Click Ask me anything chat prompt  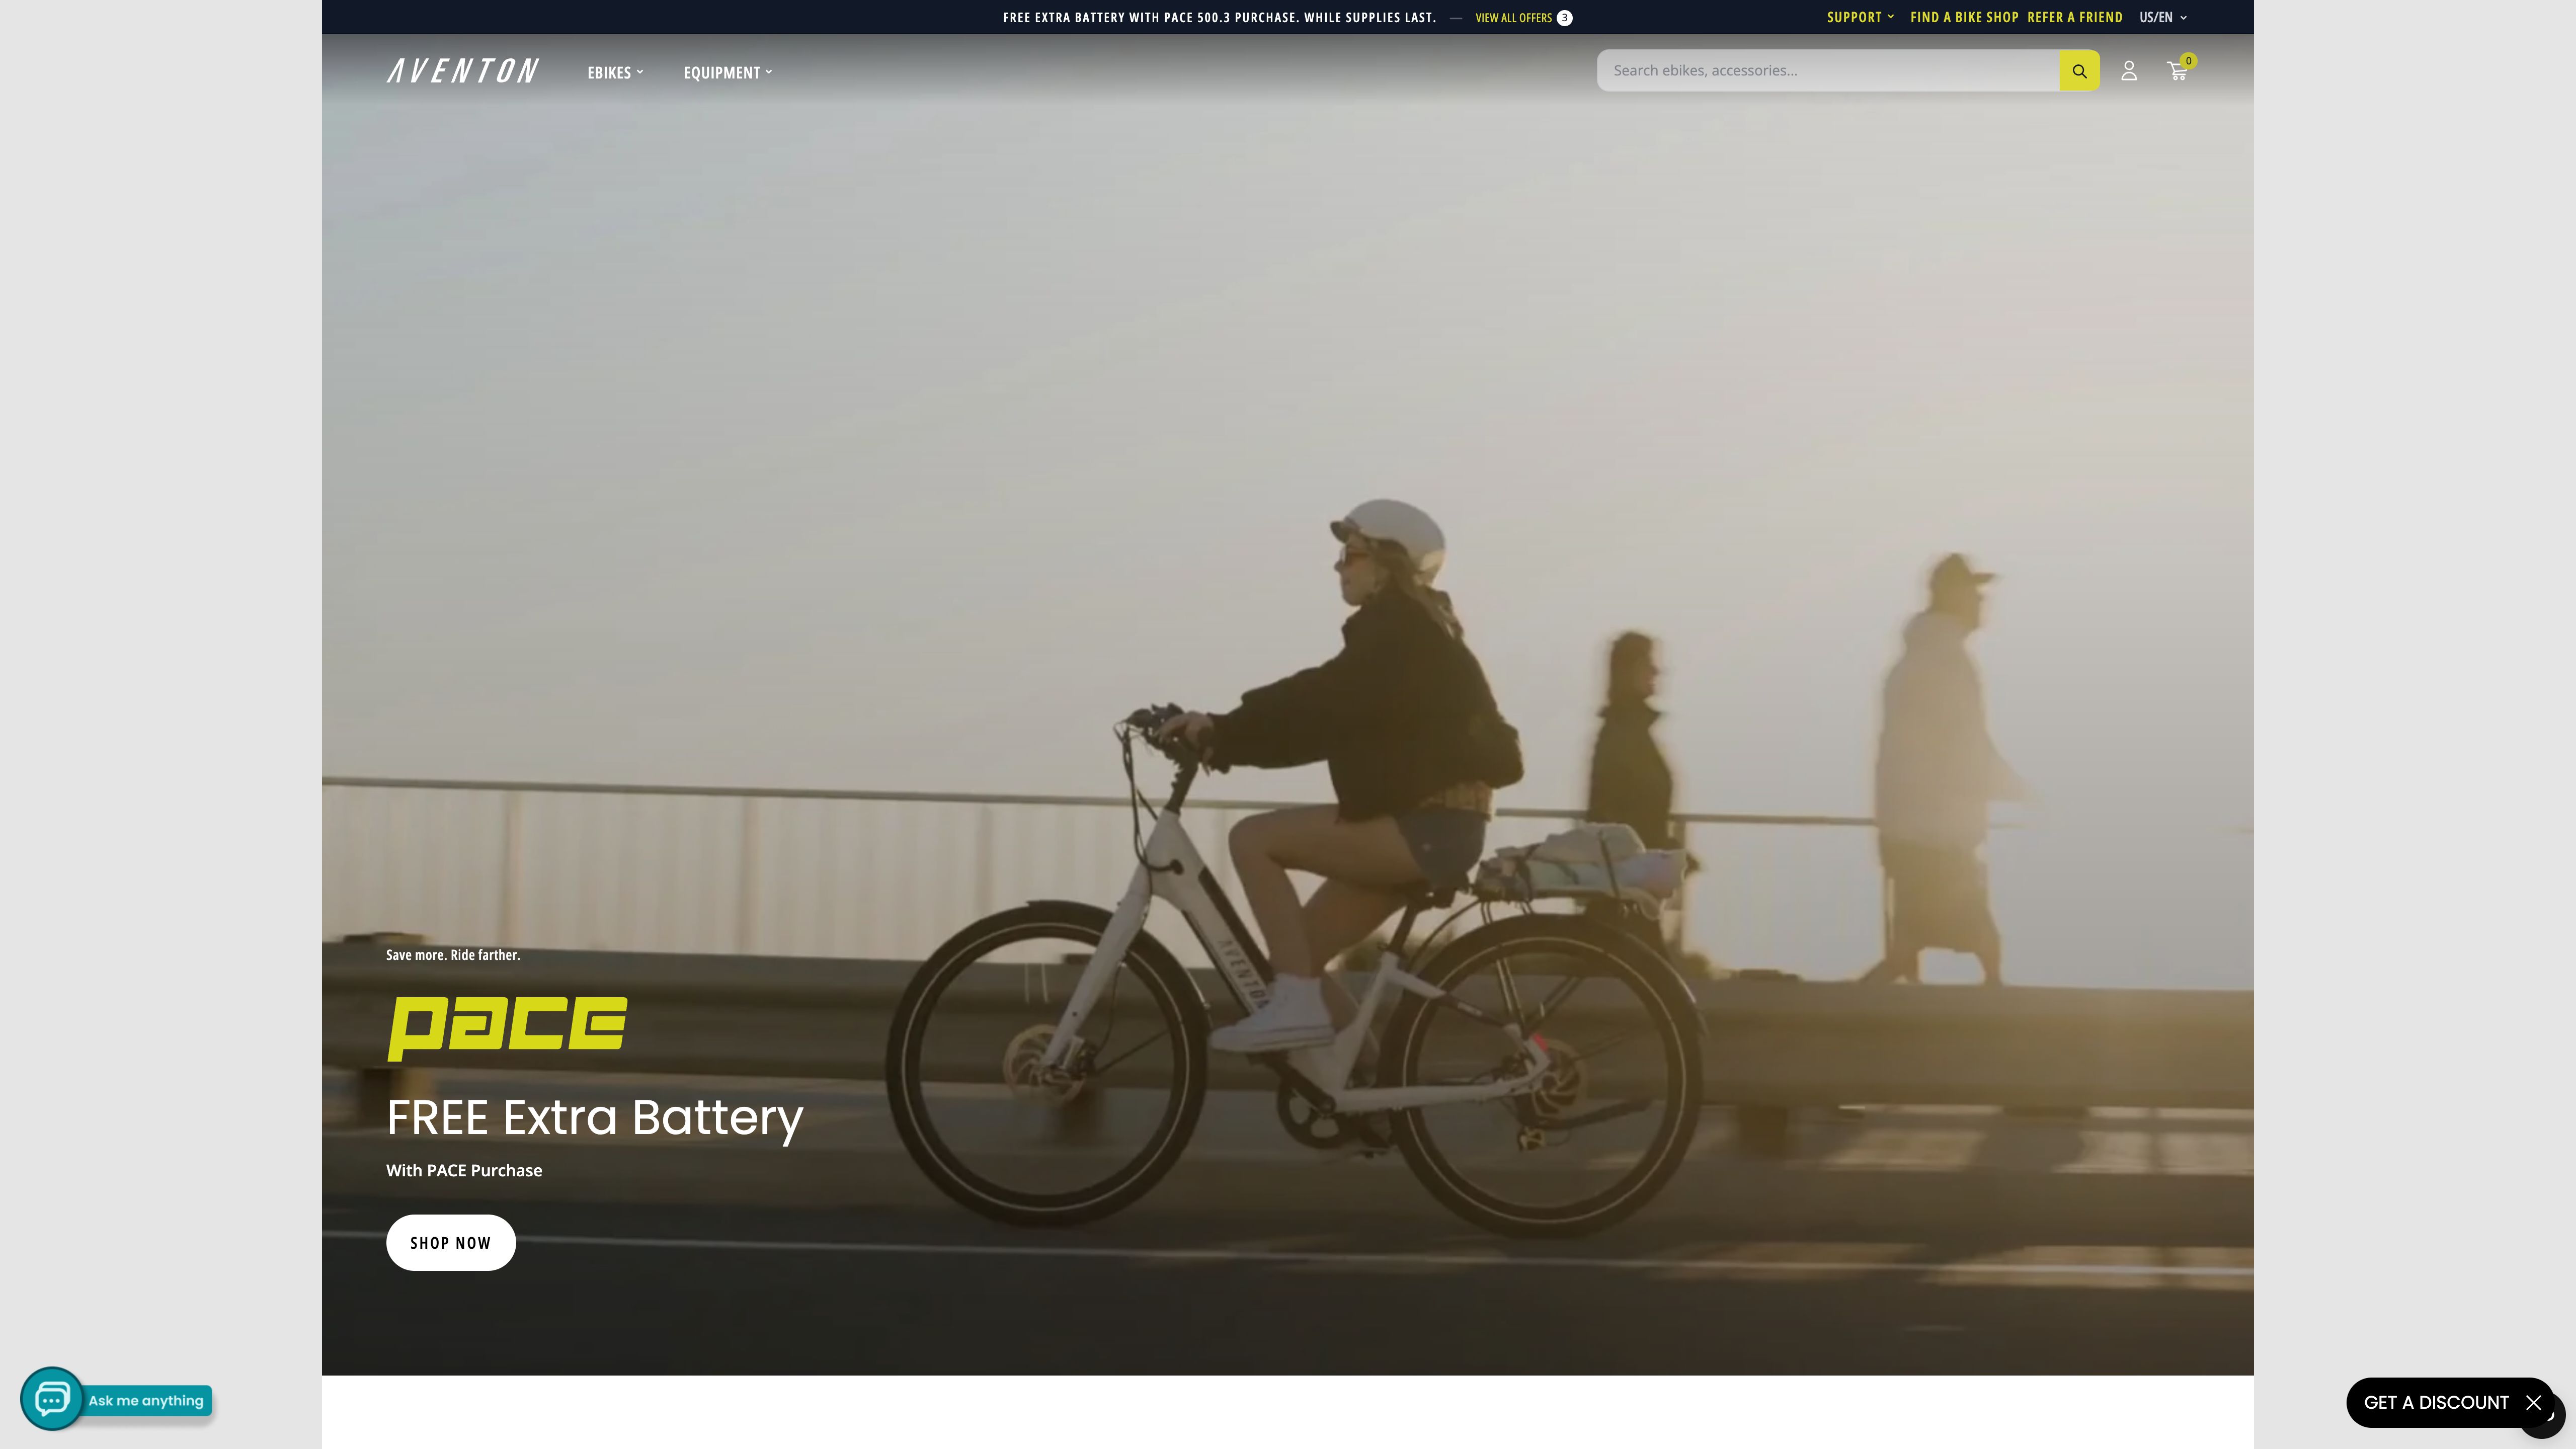(x=145, y=1400)
